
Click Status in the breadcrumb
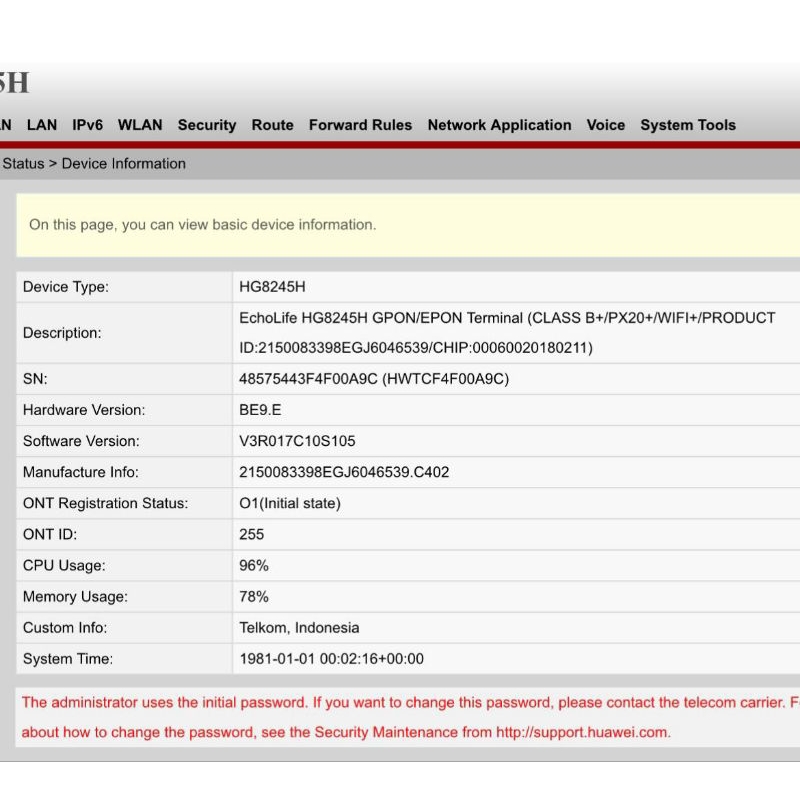[x=23, y=164]
